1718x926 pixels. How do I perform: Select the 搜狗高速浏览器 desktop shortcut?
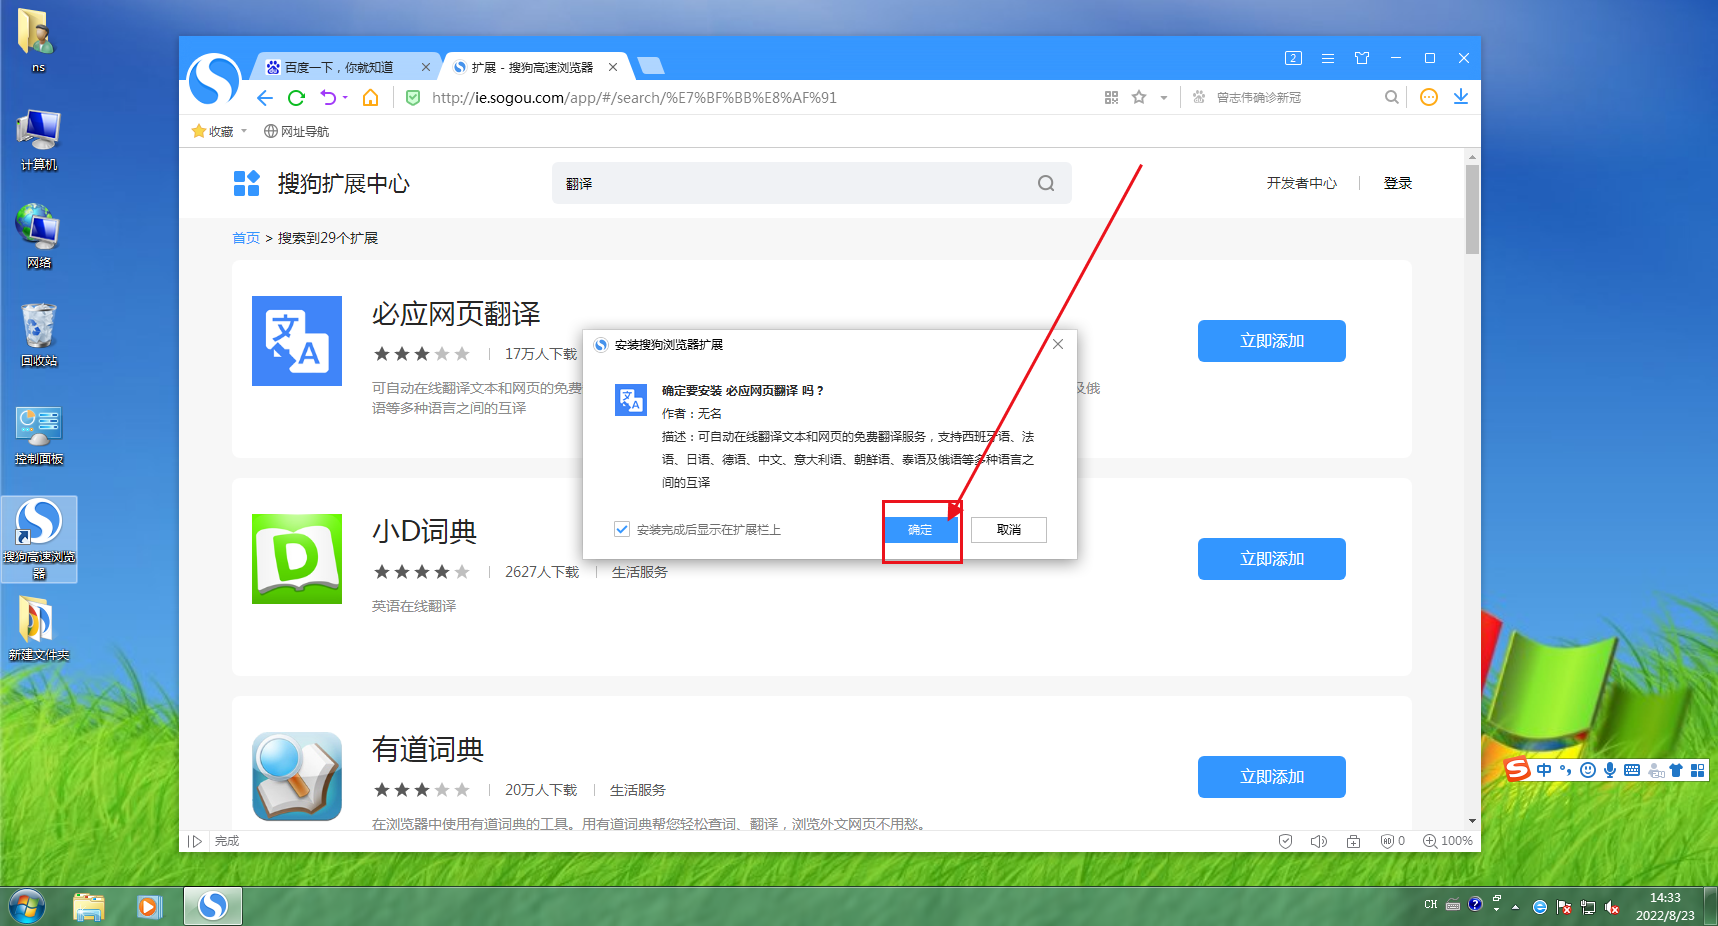pyautogui.click(x=39, y=539)
